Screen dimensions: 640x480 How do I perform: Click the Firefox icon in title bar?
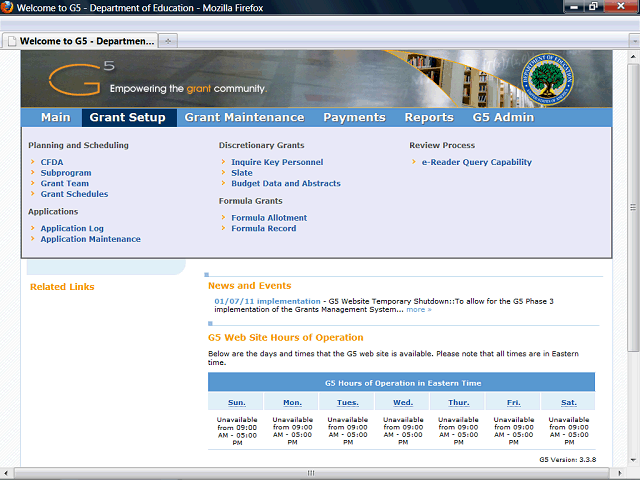coord(7,7)
